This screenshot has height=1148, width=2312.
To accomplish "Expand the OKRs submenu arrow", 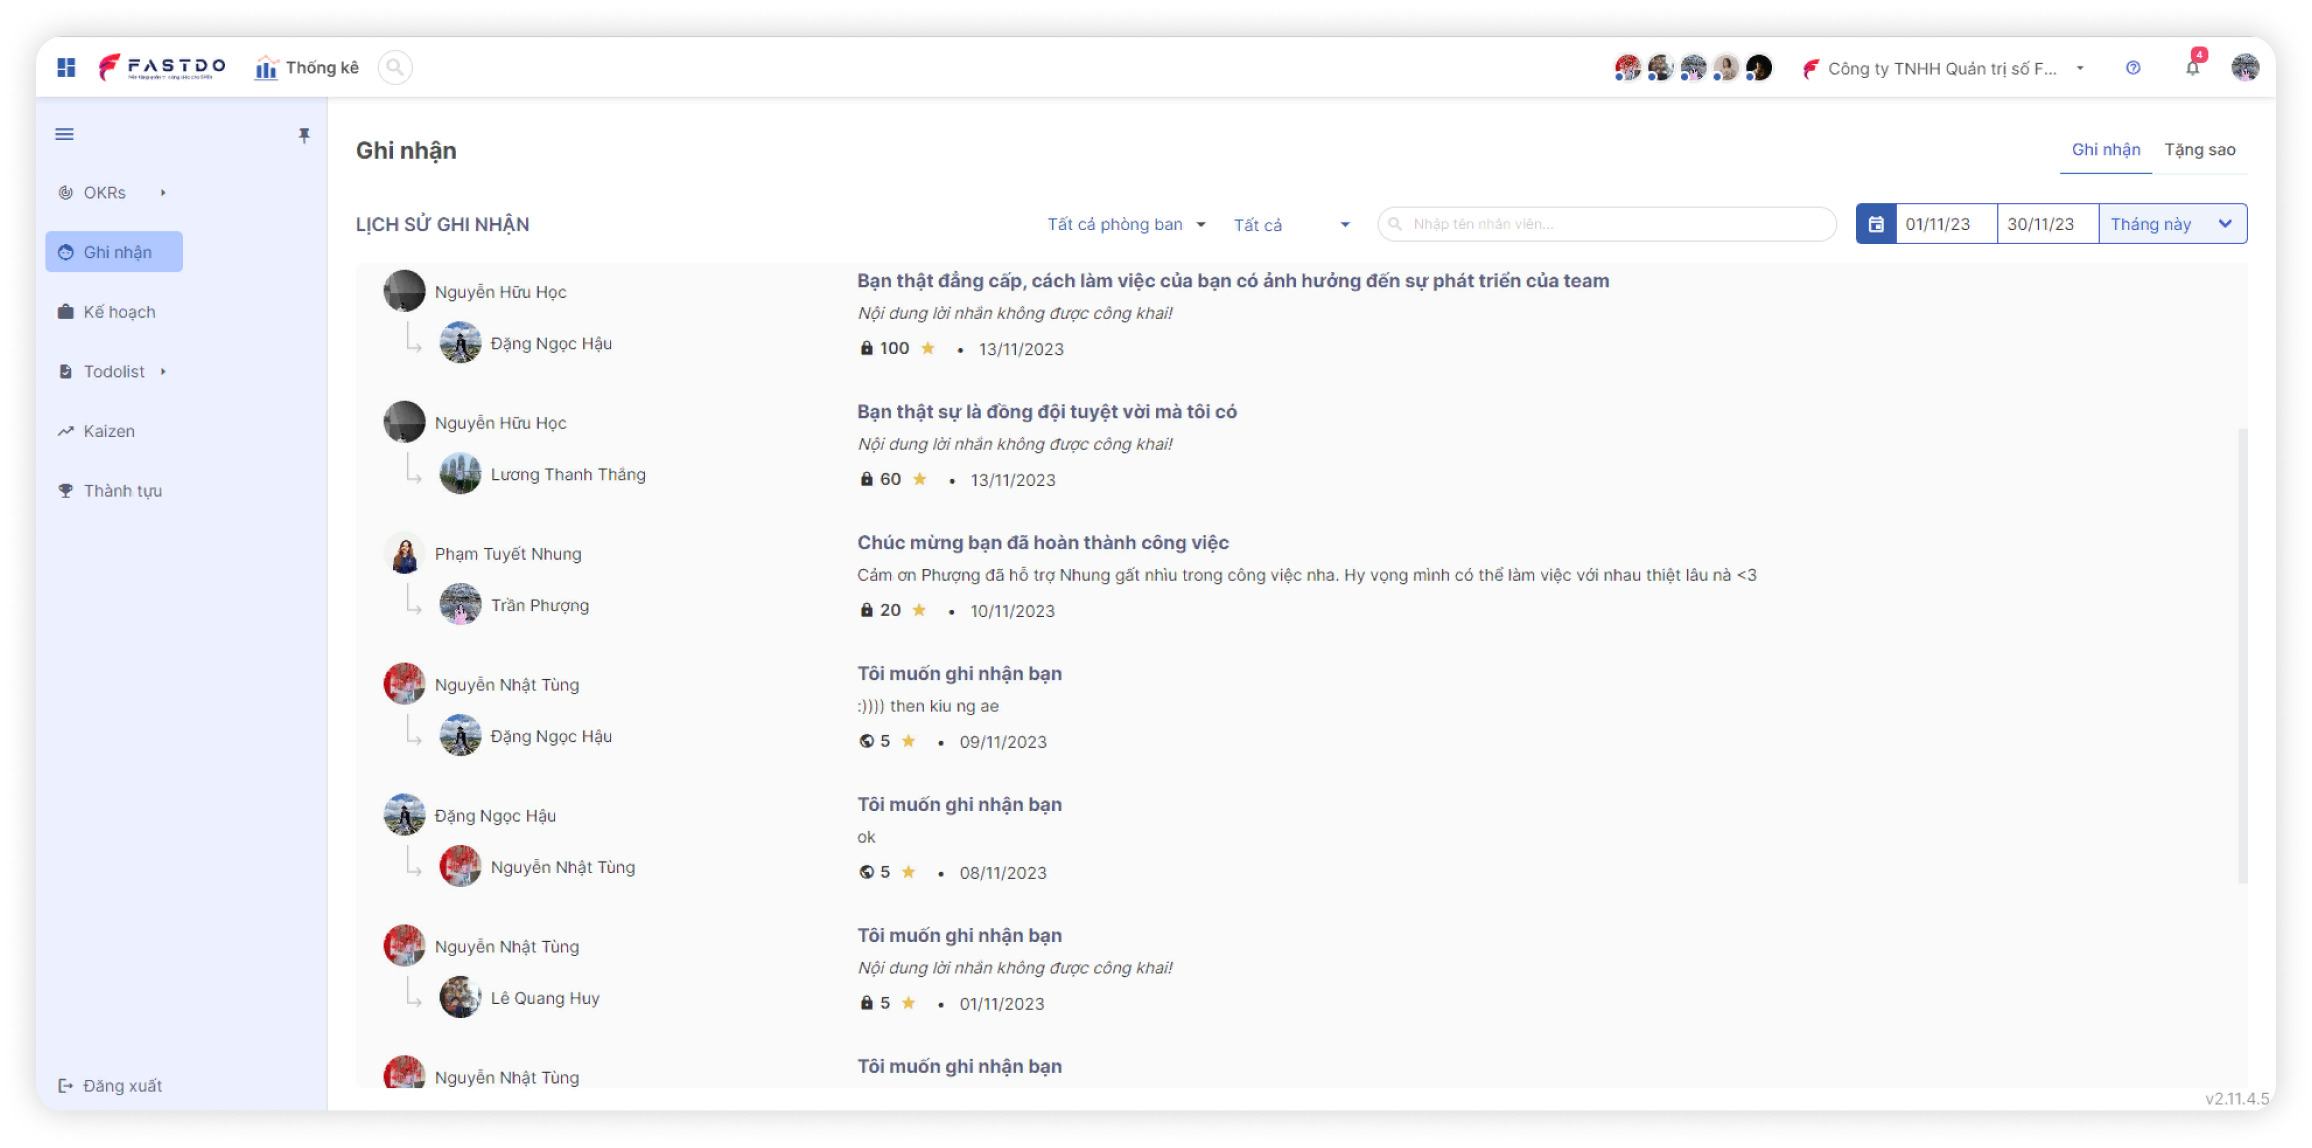I will pyautogui.click(x=163, y=192).
